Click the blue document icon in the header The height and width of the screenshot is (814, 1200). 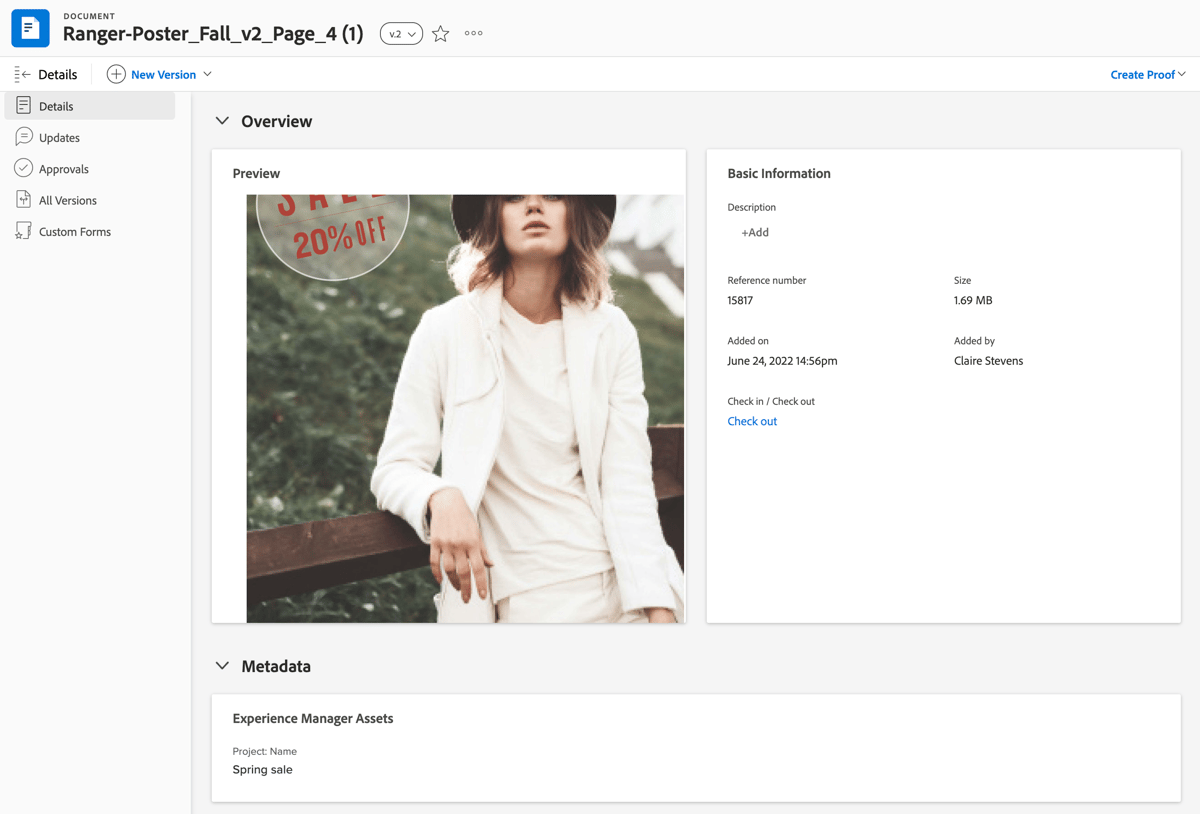(30, 27)
